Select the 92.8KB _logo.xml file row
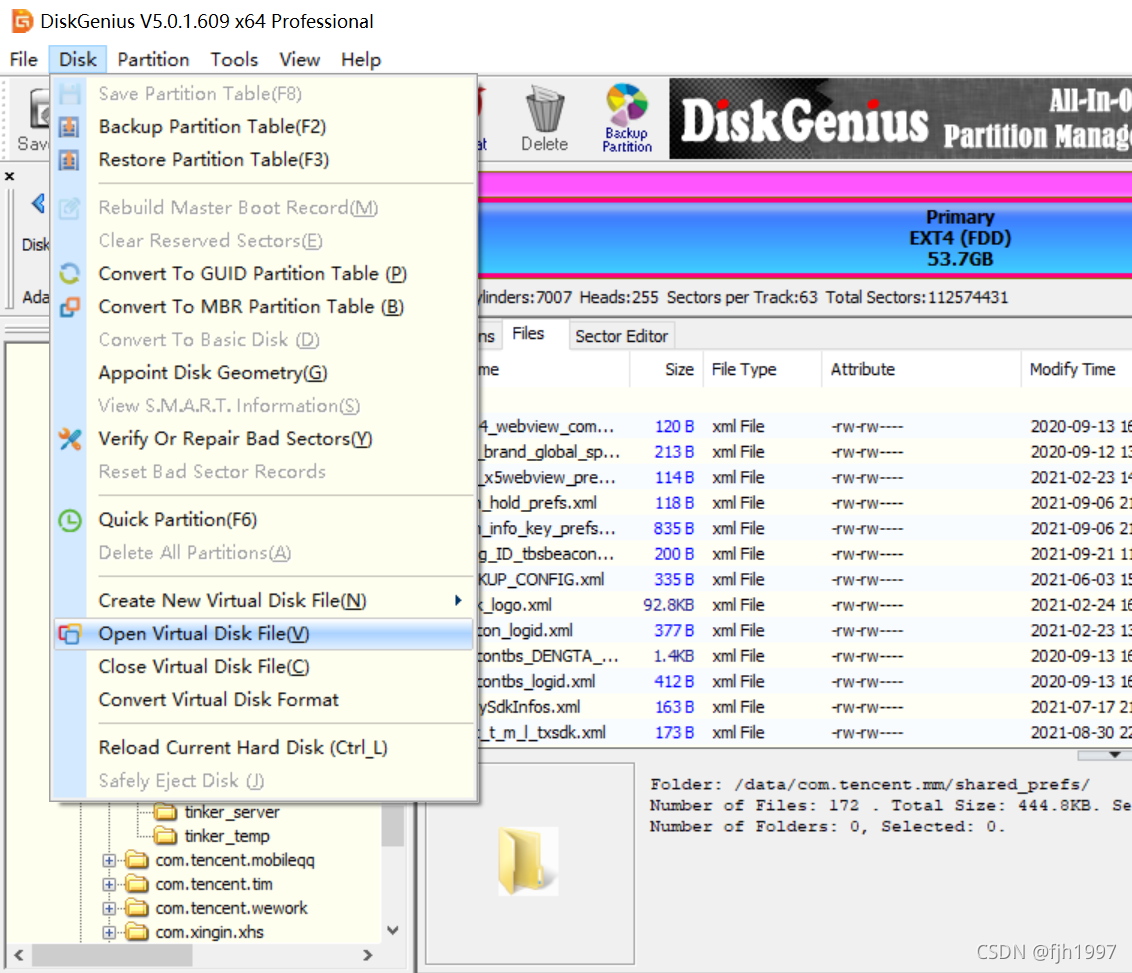Screen dimensions: 1132x973 click(805, 605)
